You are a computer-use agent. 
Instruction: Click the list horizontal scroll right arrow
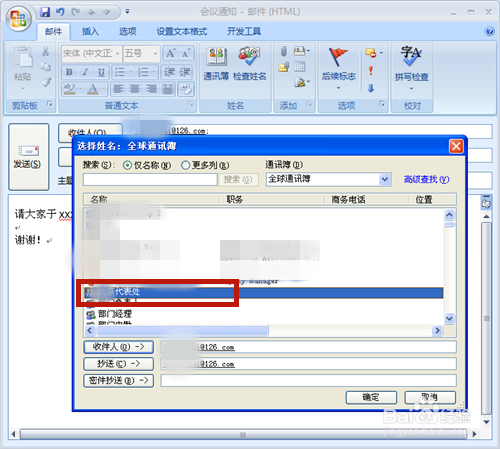pyautogui.click(x=437, y=330)
